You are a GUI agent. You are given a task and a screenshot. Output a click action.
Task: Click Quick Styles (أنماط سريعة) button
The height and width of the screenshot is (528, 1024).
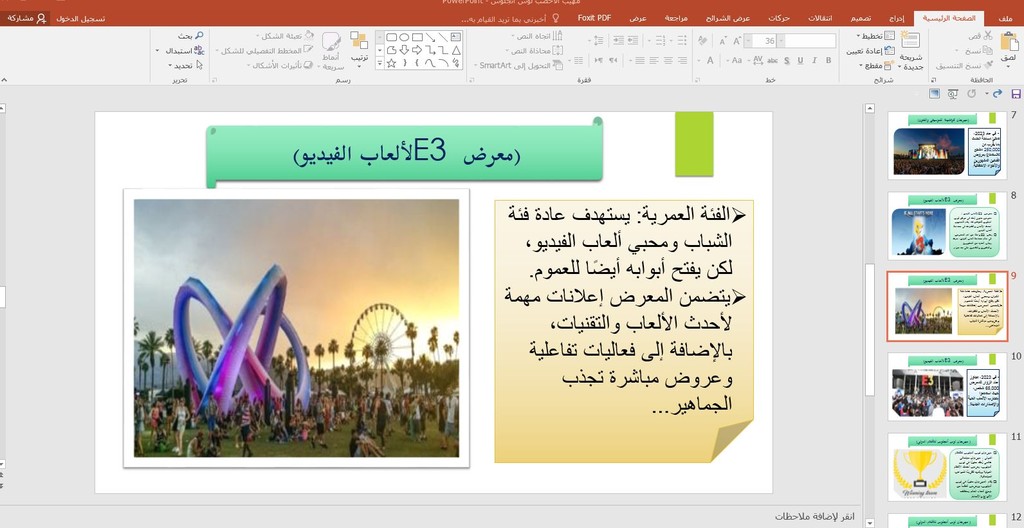click(332, 50)
